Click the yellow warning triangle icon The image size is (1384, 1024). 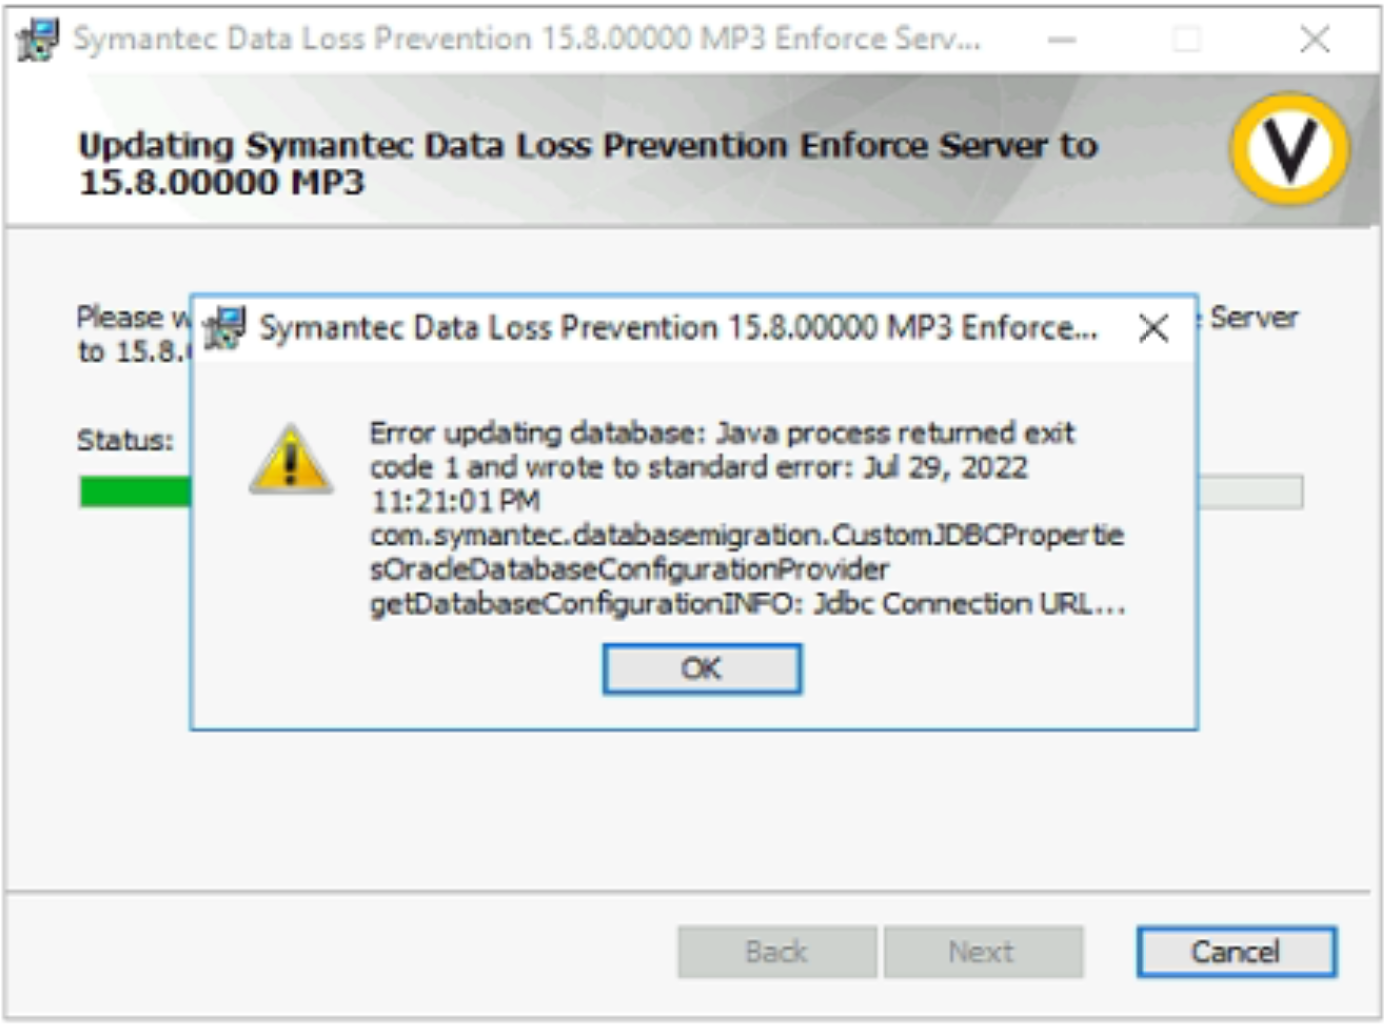[290, 461]
